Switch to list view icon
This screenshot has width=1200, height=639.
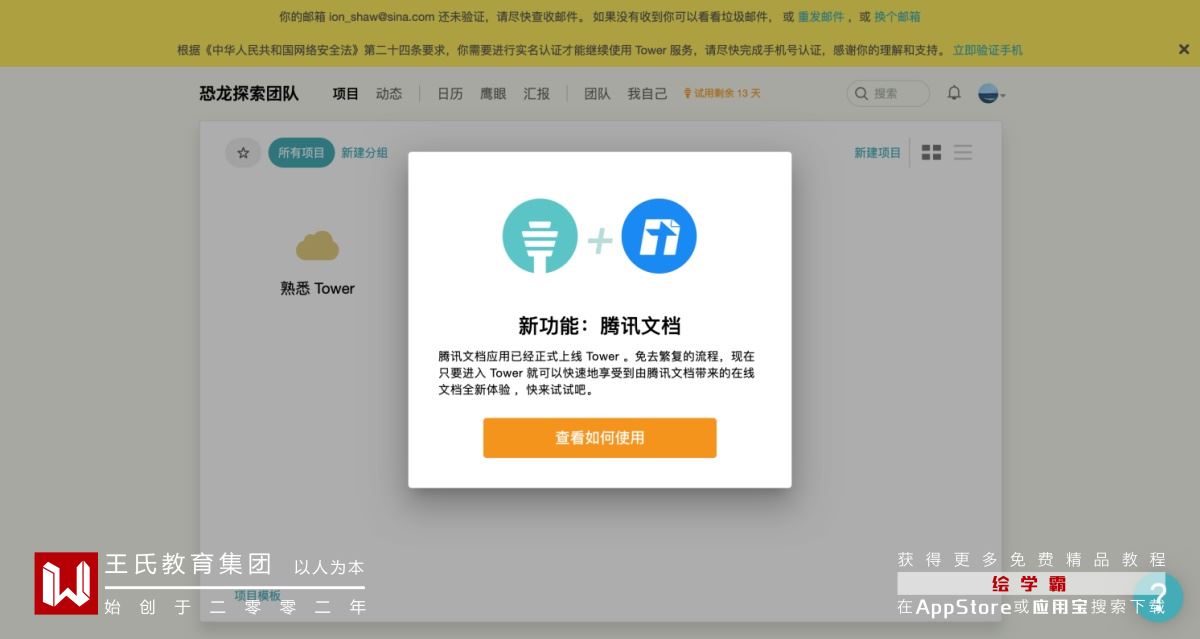[963, 153]
